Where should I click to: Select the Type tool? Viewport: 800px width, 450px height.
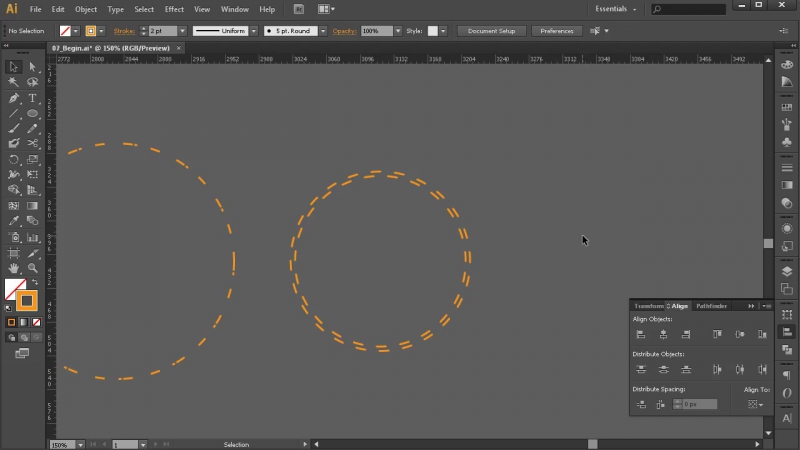click(32, 98)
